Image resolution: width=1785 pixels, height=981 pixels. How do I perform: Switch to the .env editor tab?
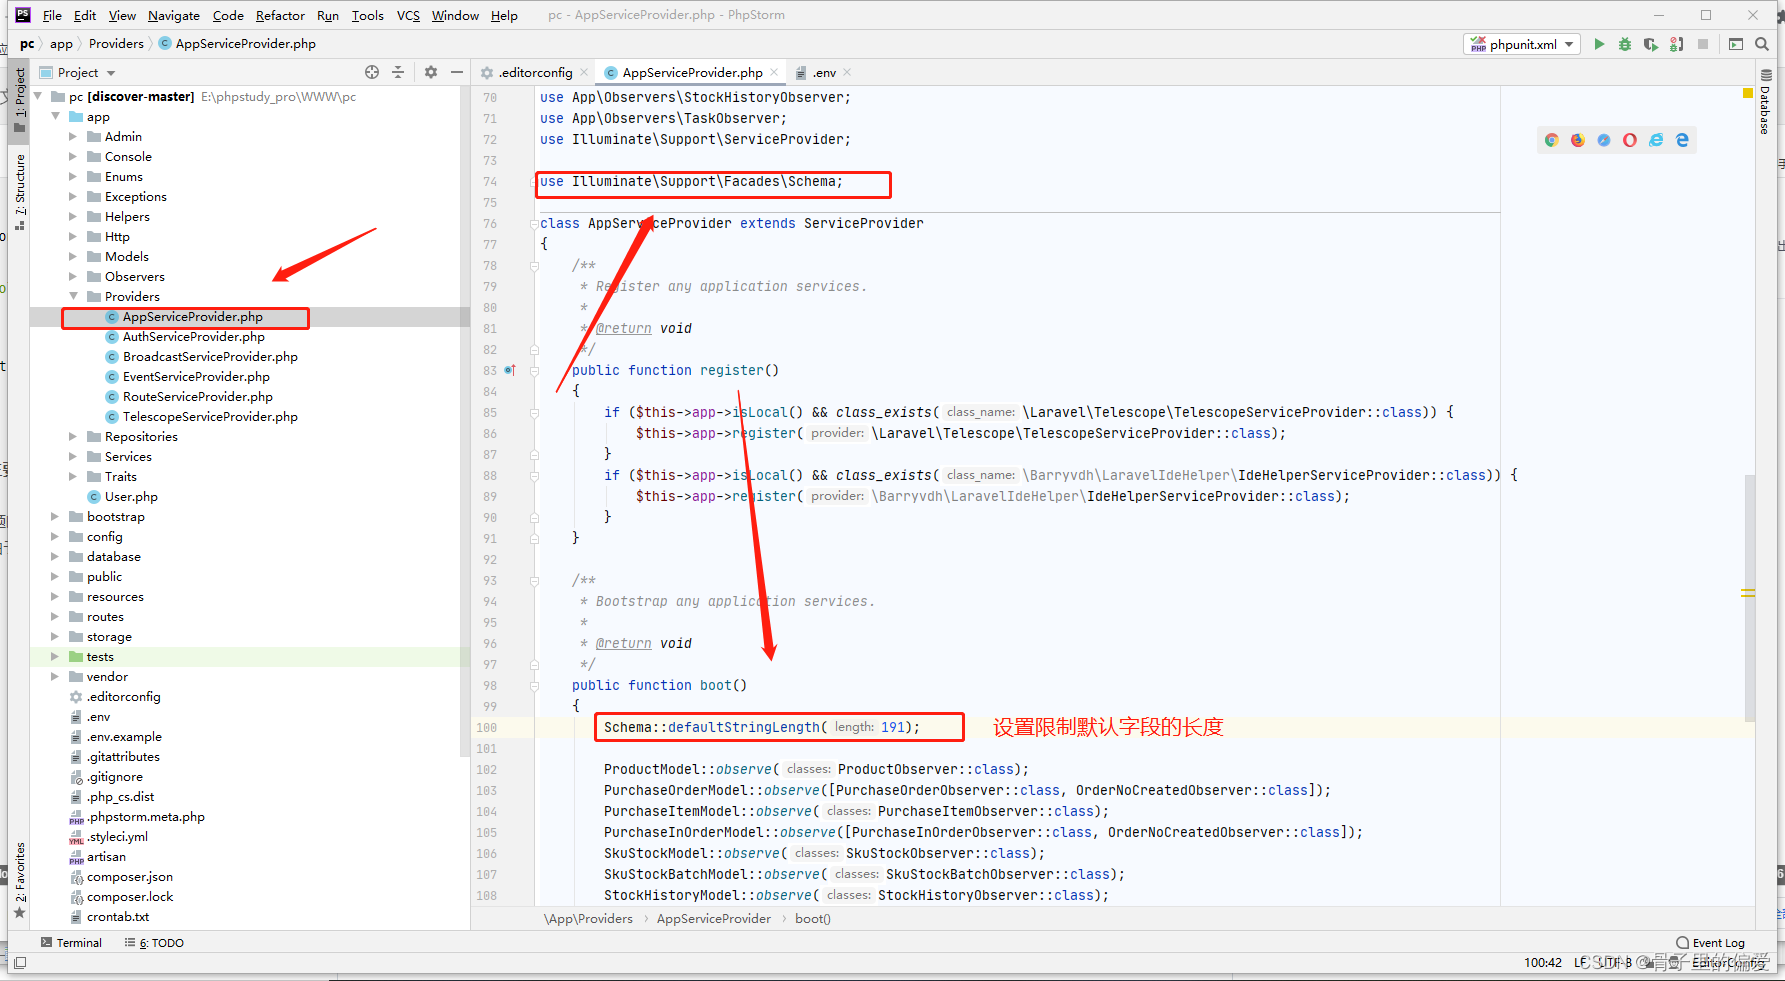(x=823, y=72)
